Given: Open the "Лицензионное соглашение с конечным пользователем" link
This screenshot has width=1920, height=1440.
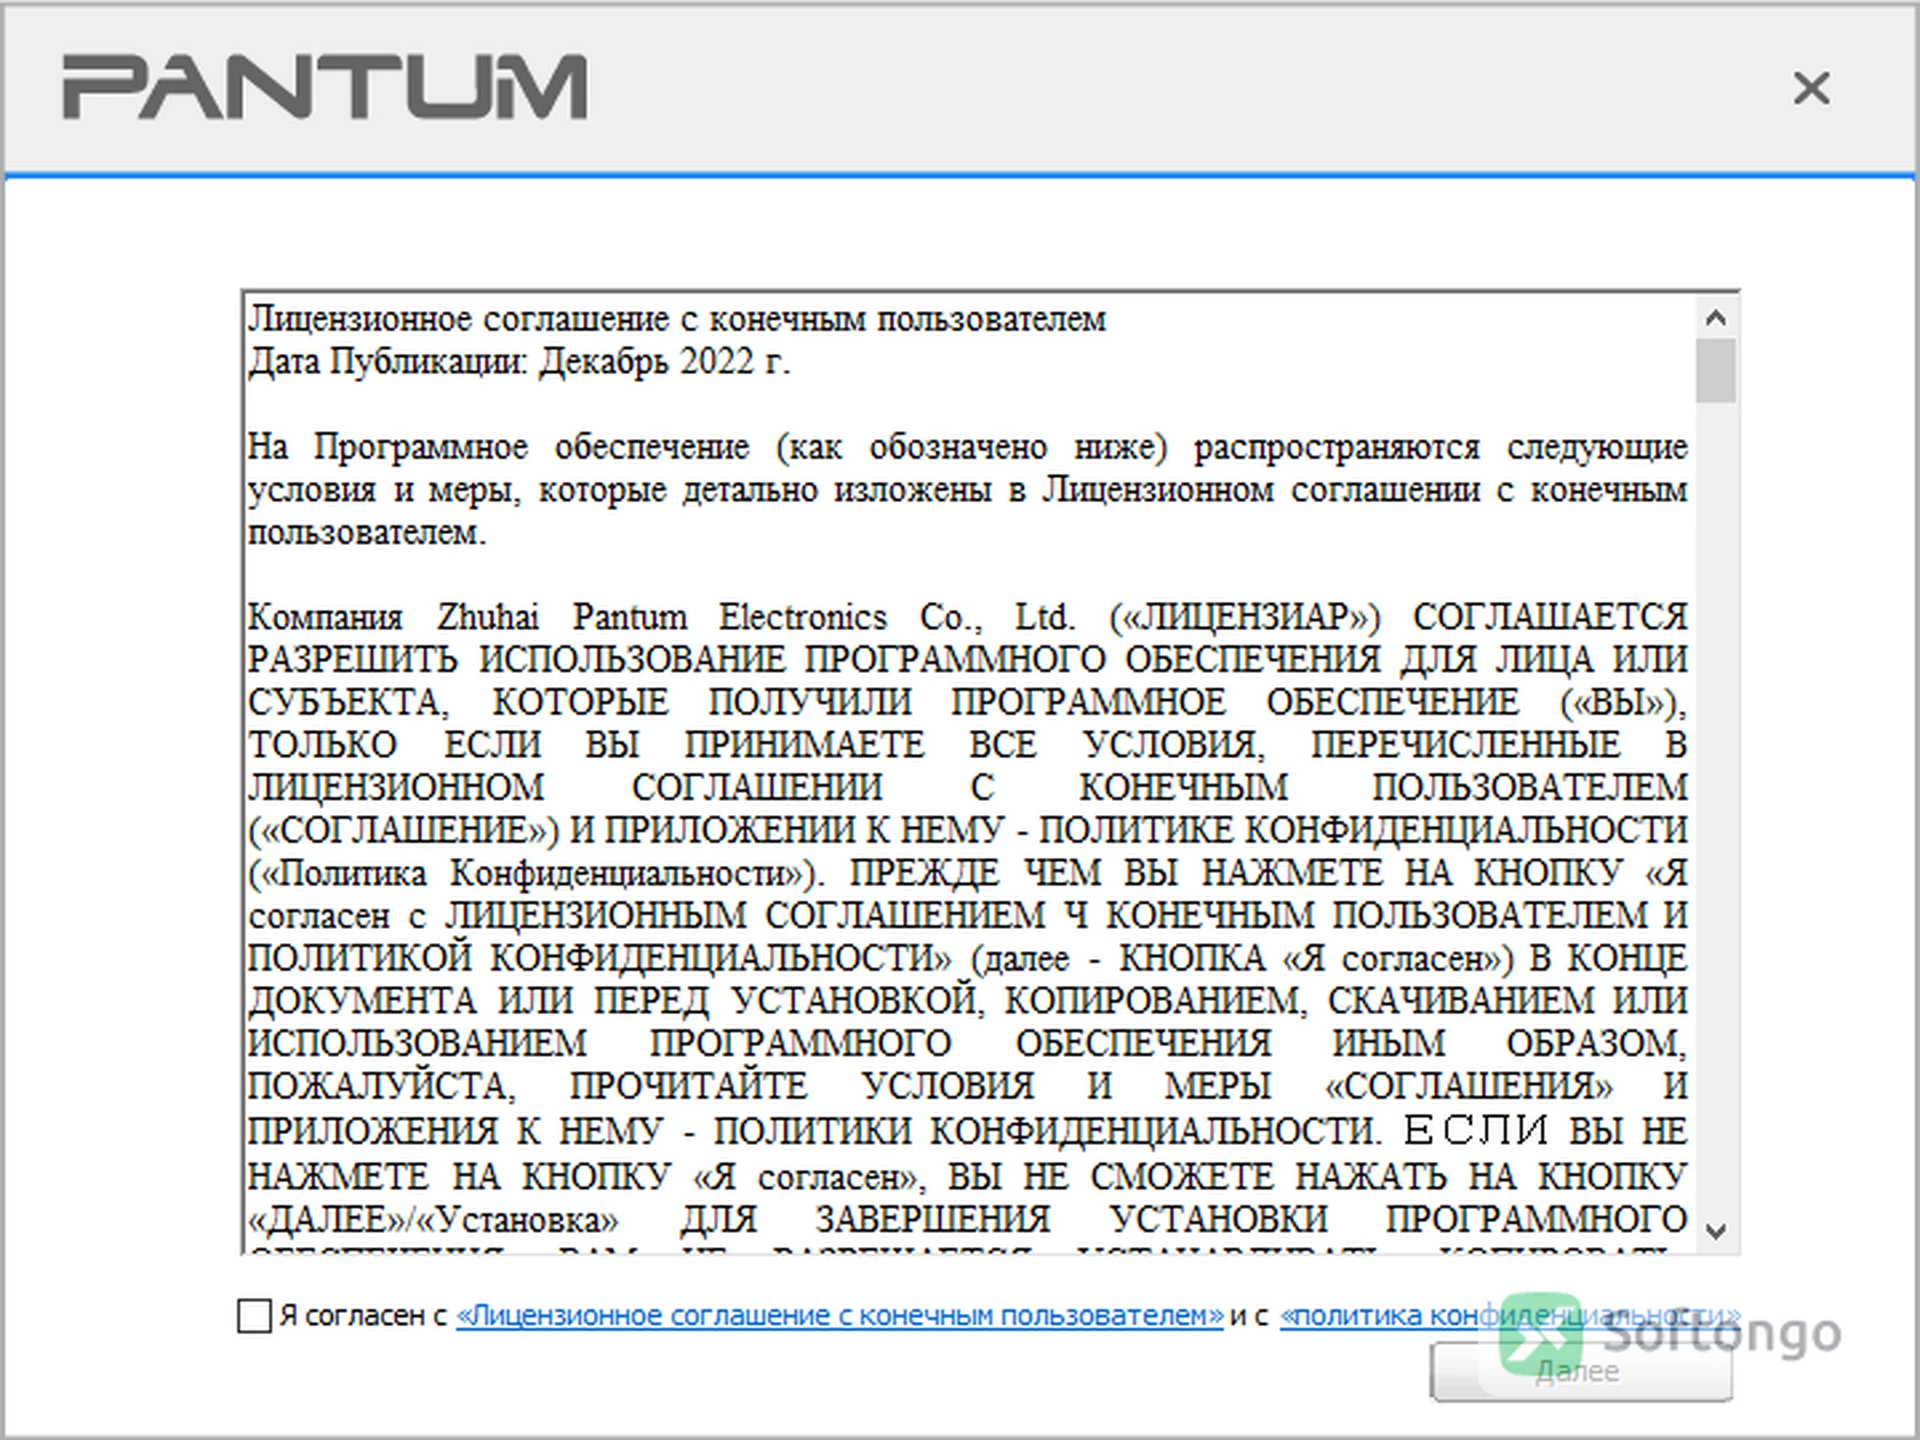Looking at the screenshot, I should click(840, 1316).
